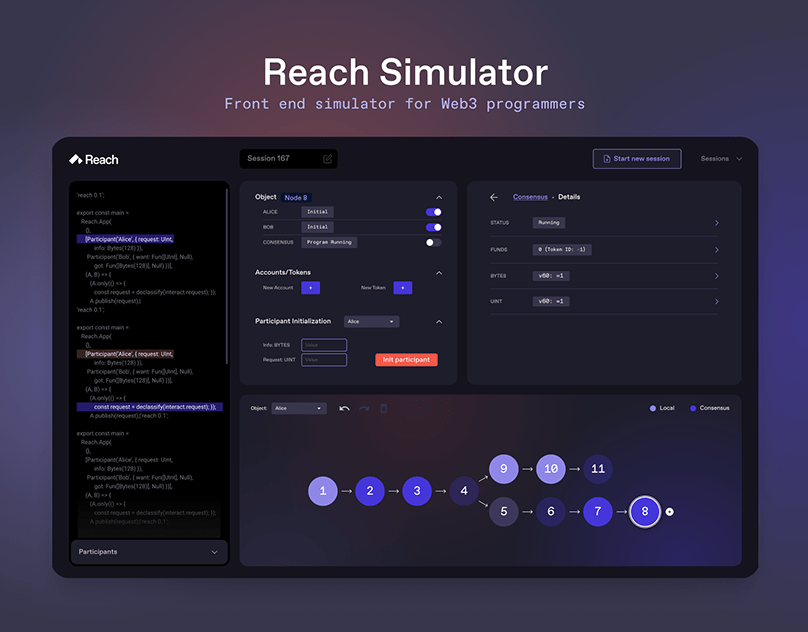The image size is (808, 632).
Task: Click the Node 8 tag
Action: (296, 197)
